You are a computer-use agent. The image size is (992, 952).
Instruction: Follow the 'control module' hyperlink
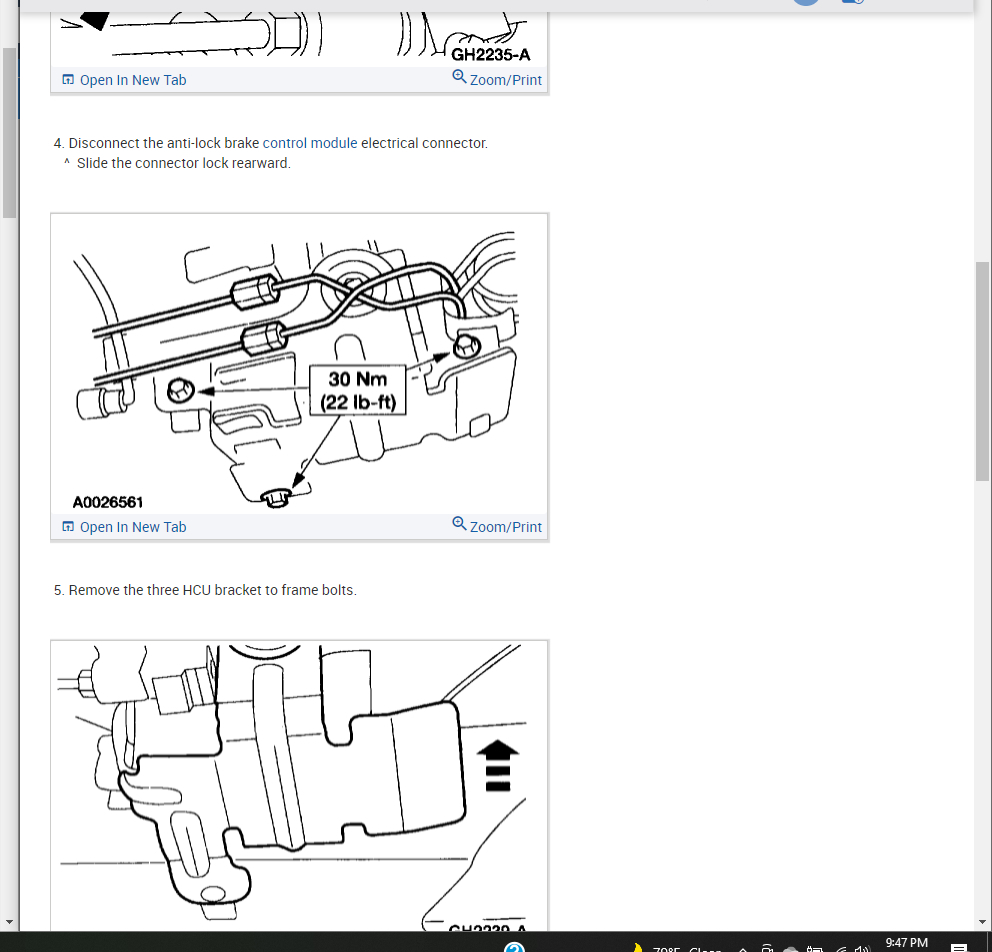click(310, 143)
